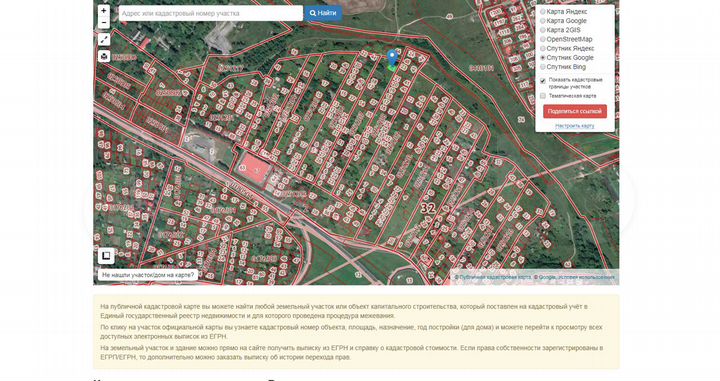
Task: Click the Поделиться ссылкой button
Action: pyautogui.click(x=574, y=111)
